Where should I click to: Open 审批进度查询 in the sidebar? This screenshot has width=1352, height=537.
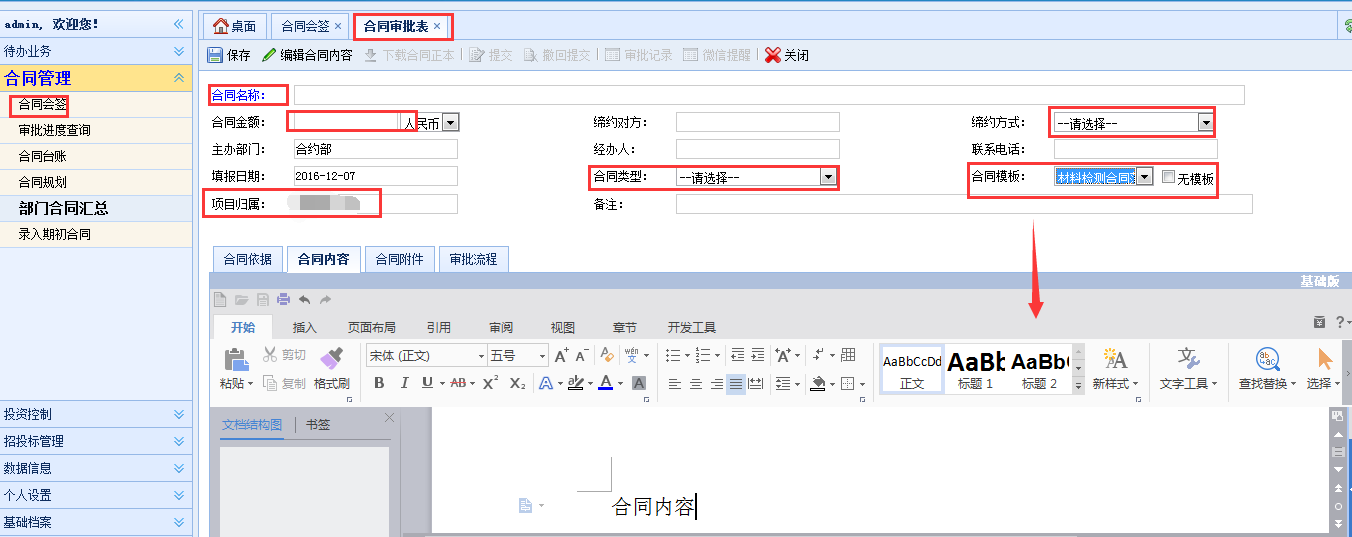tap(54, 130)
